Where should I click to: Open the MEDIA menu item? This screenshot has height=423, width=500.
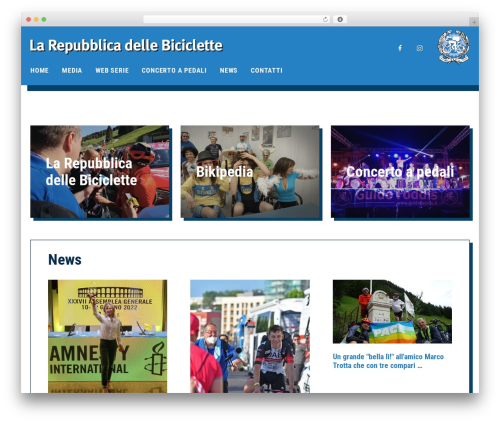(72, 71)
